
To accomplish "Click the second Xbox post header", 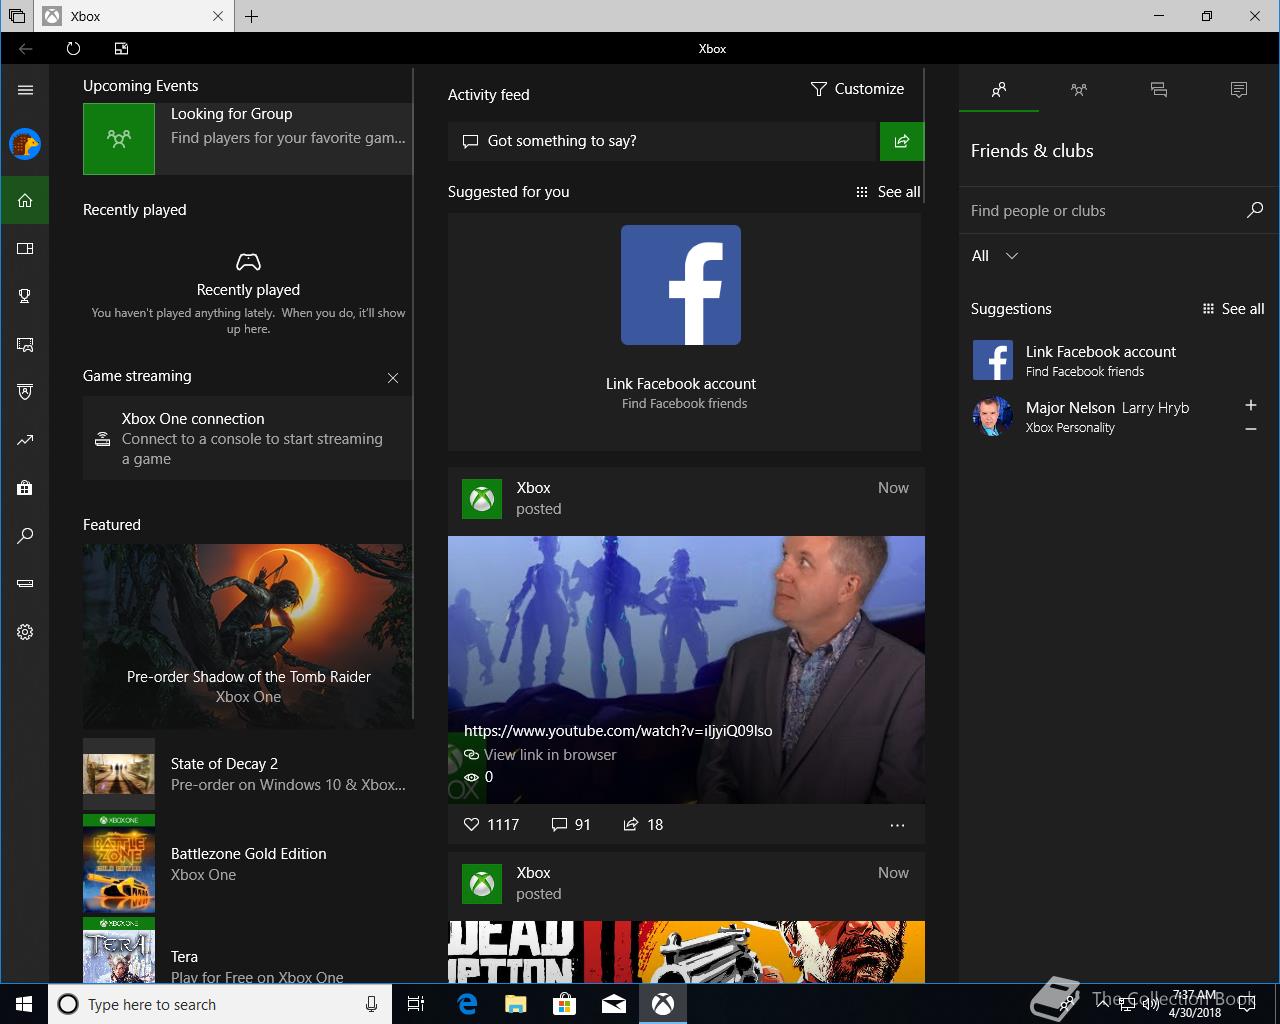I will (686, 884).
